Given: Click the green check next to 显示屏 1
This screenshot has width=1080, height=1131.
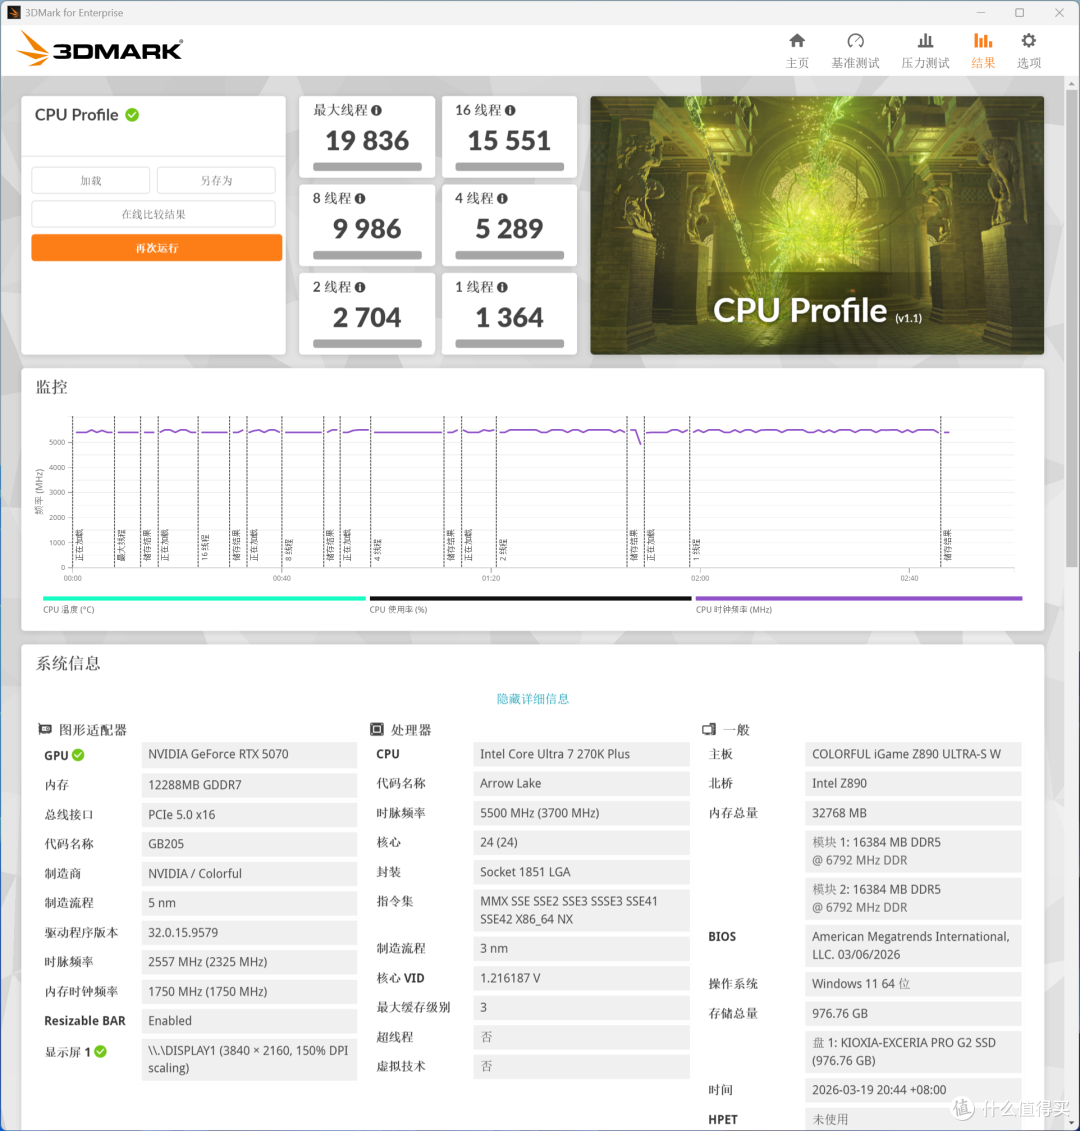Looking at the screenshot, I should coord(100,1052).
